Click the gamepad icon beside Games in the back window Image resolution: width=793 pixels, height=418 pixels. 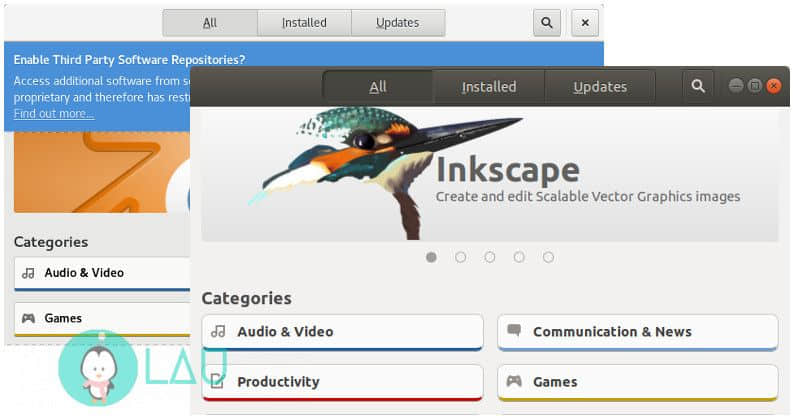coord(28,318)
